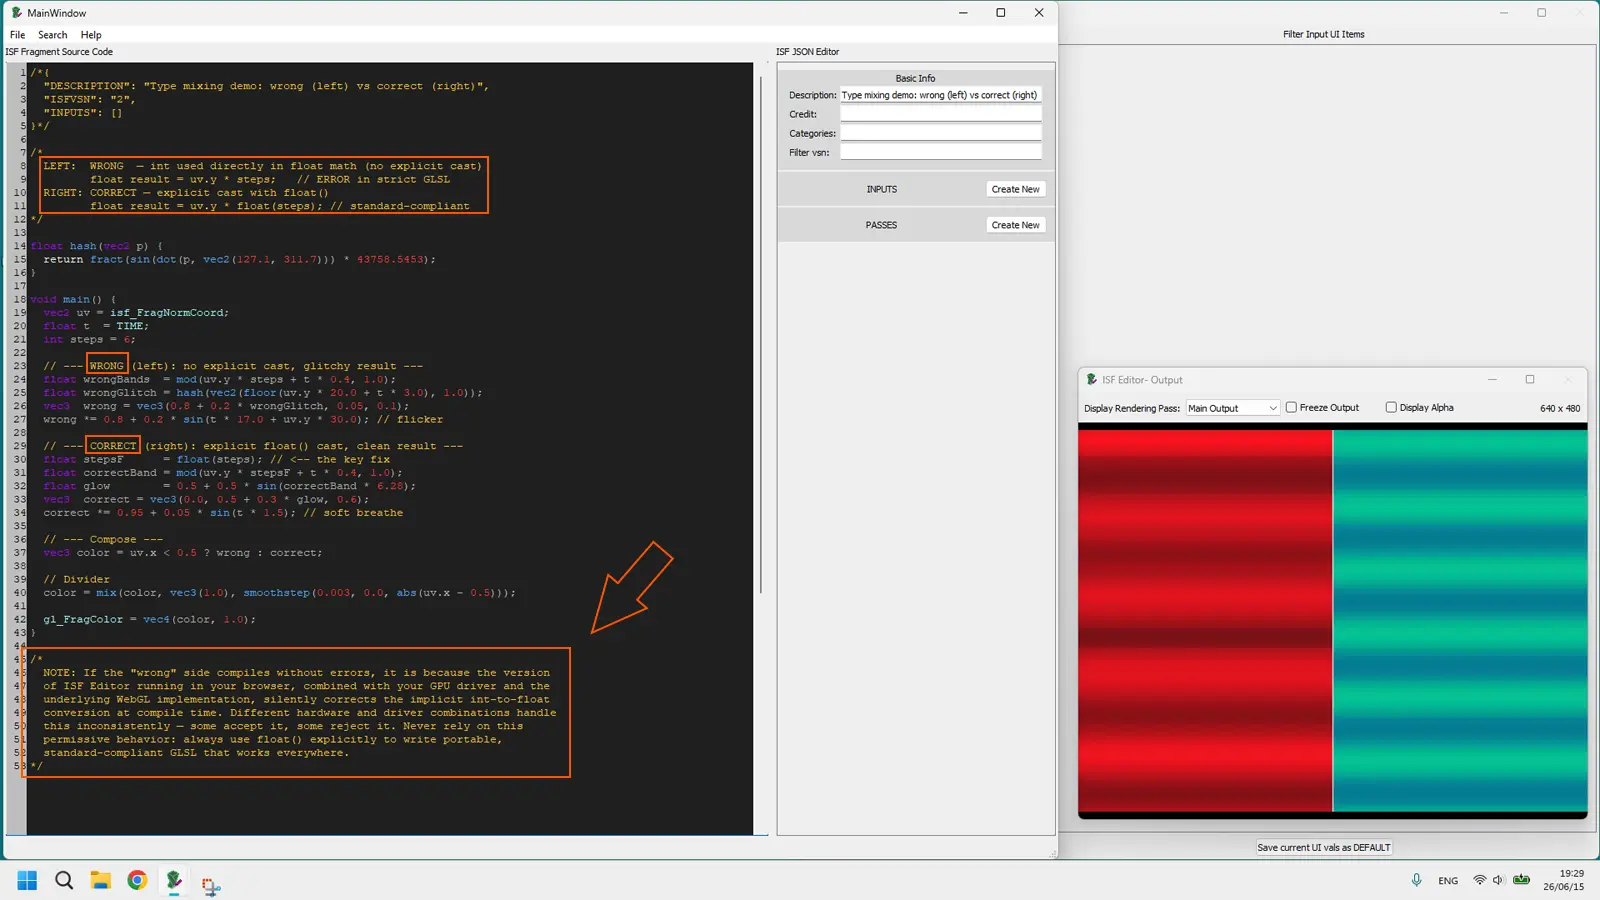Open the Display Rendering Pass dropdown

(1232, 408)
